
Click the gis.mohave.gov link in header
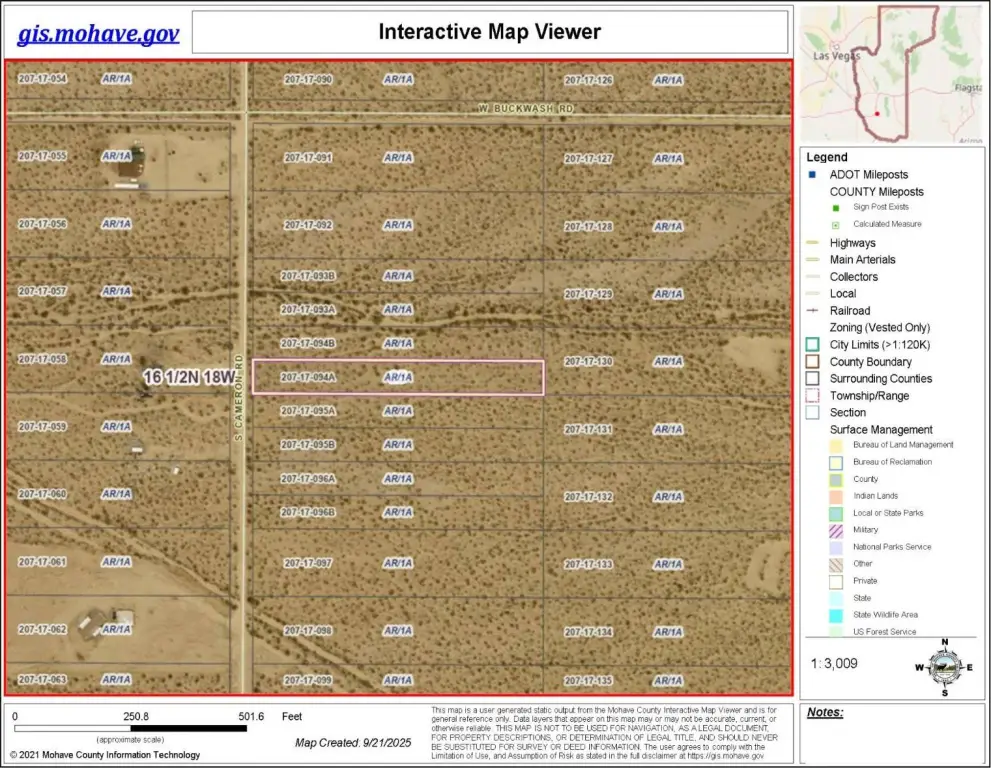(x=98, y=34)
